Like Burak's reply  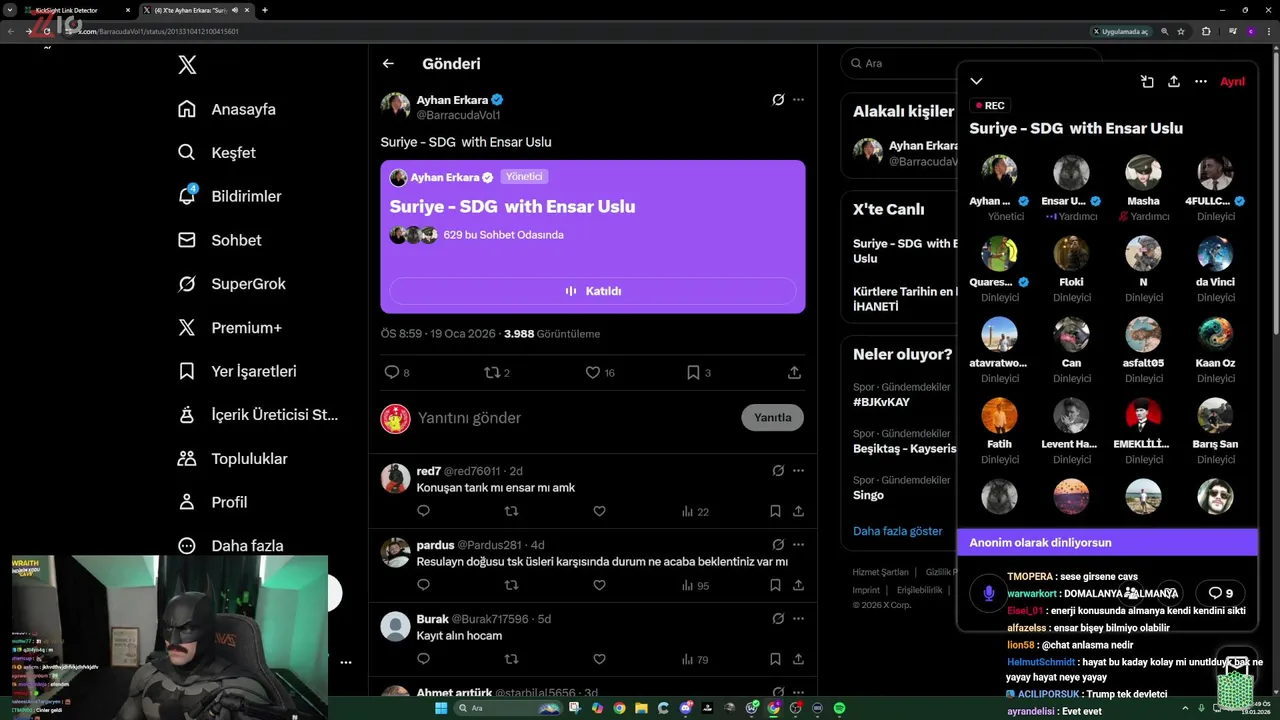point(599,659)
